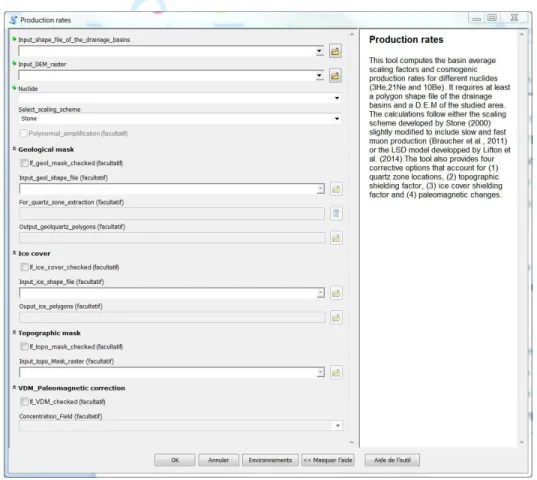
Task: Click the parameters panel scroll-up arrow
Action: (352, 35)
